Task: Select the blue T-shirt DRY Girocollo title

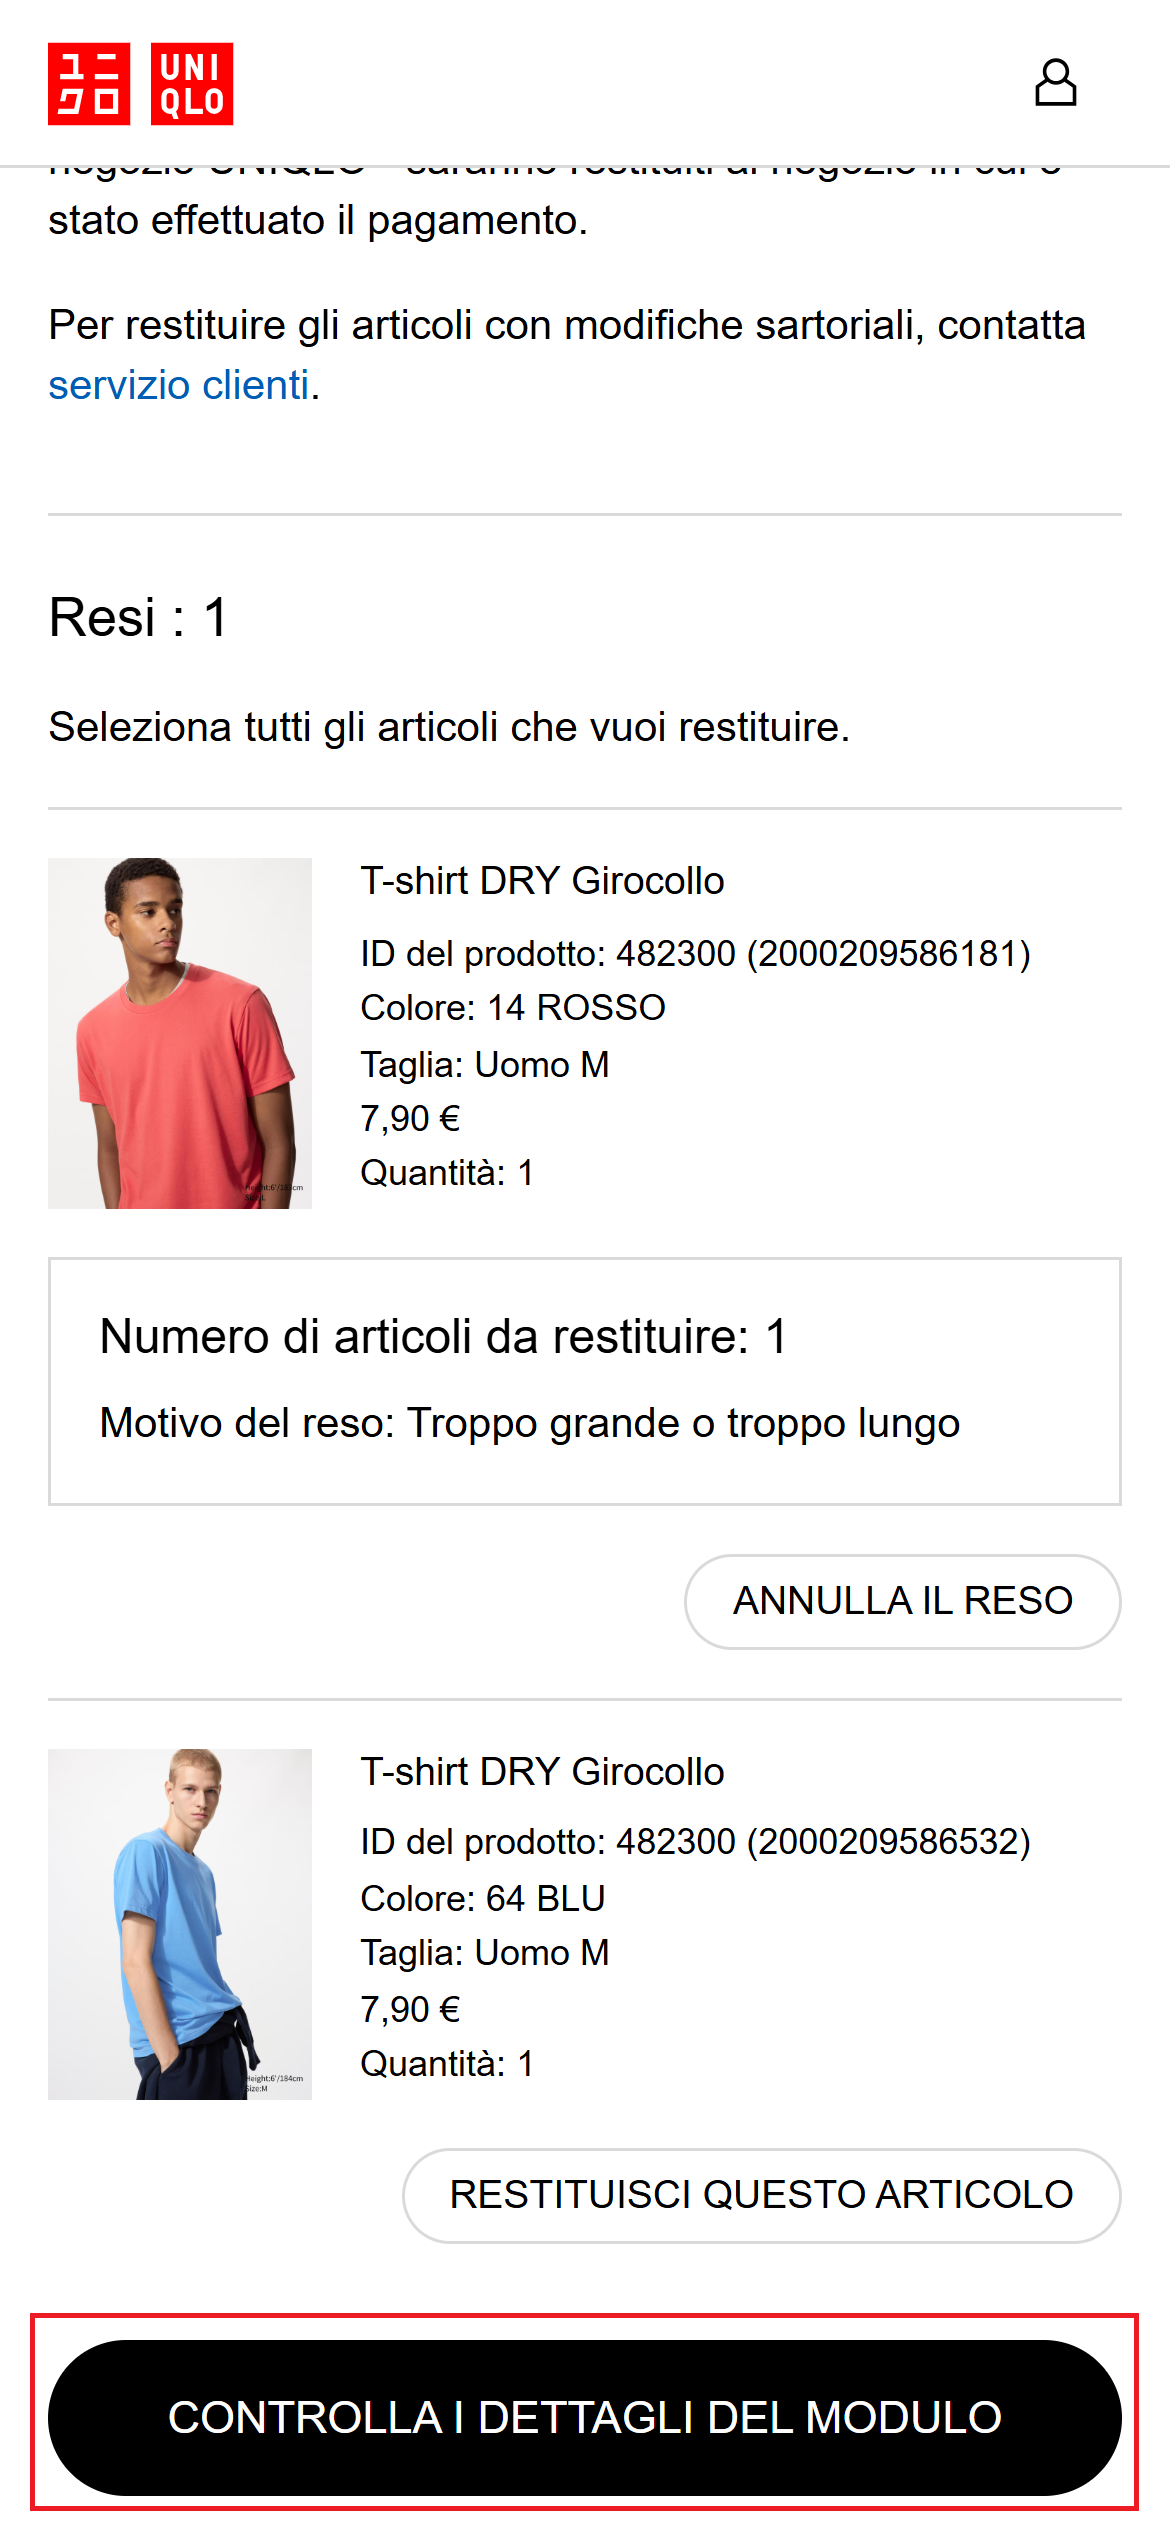Action: point(542,1772)
